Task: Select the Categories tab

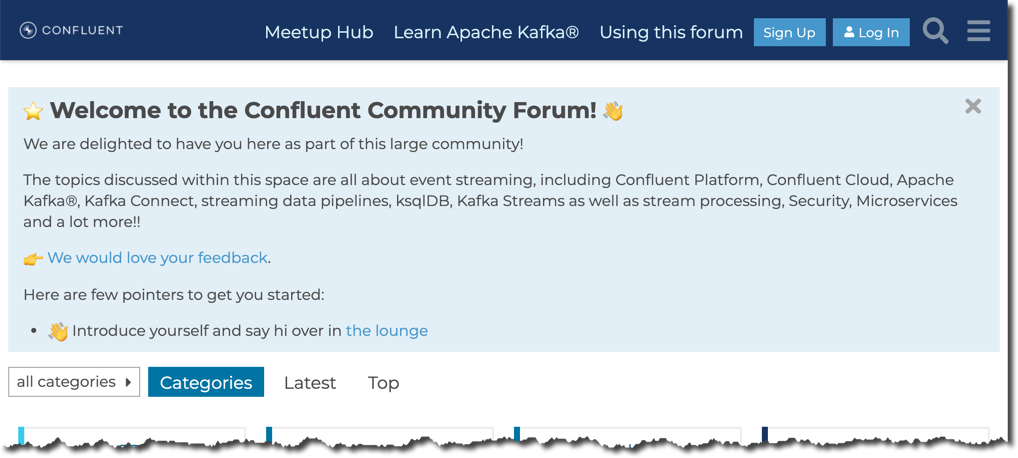Action: [x=206, y=382]
